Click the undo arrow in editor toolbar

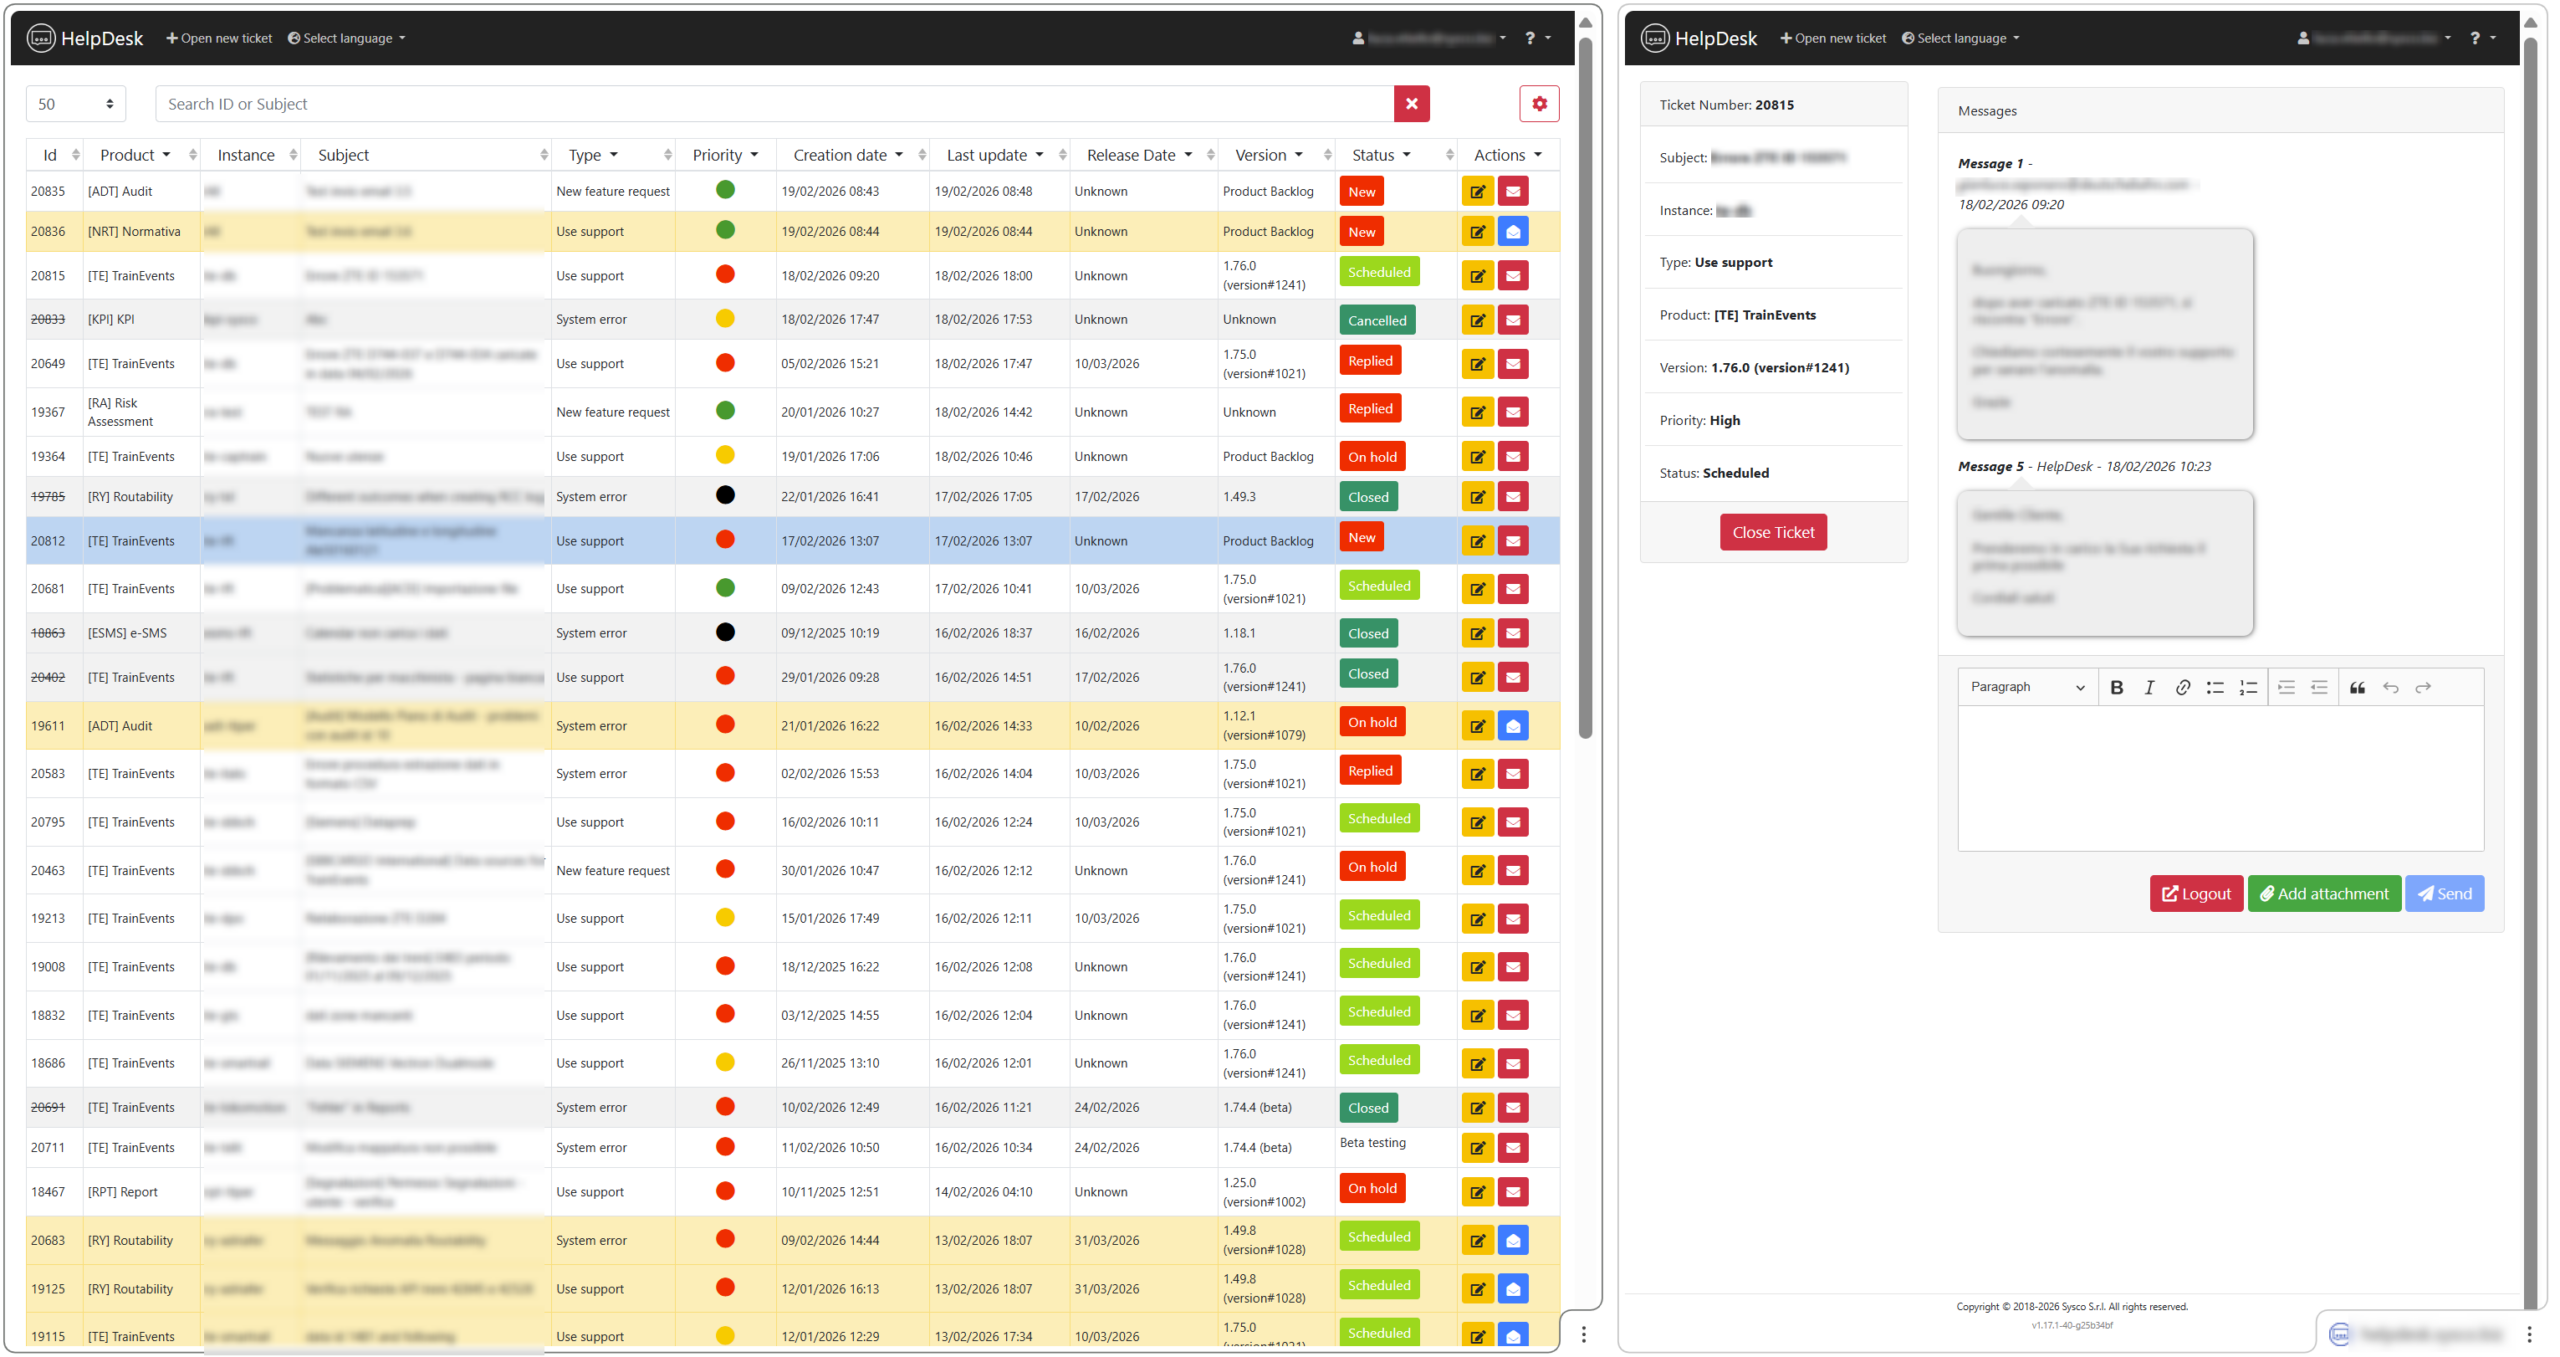click(x=2389, y=687)
